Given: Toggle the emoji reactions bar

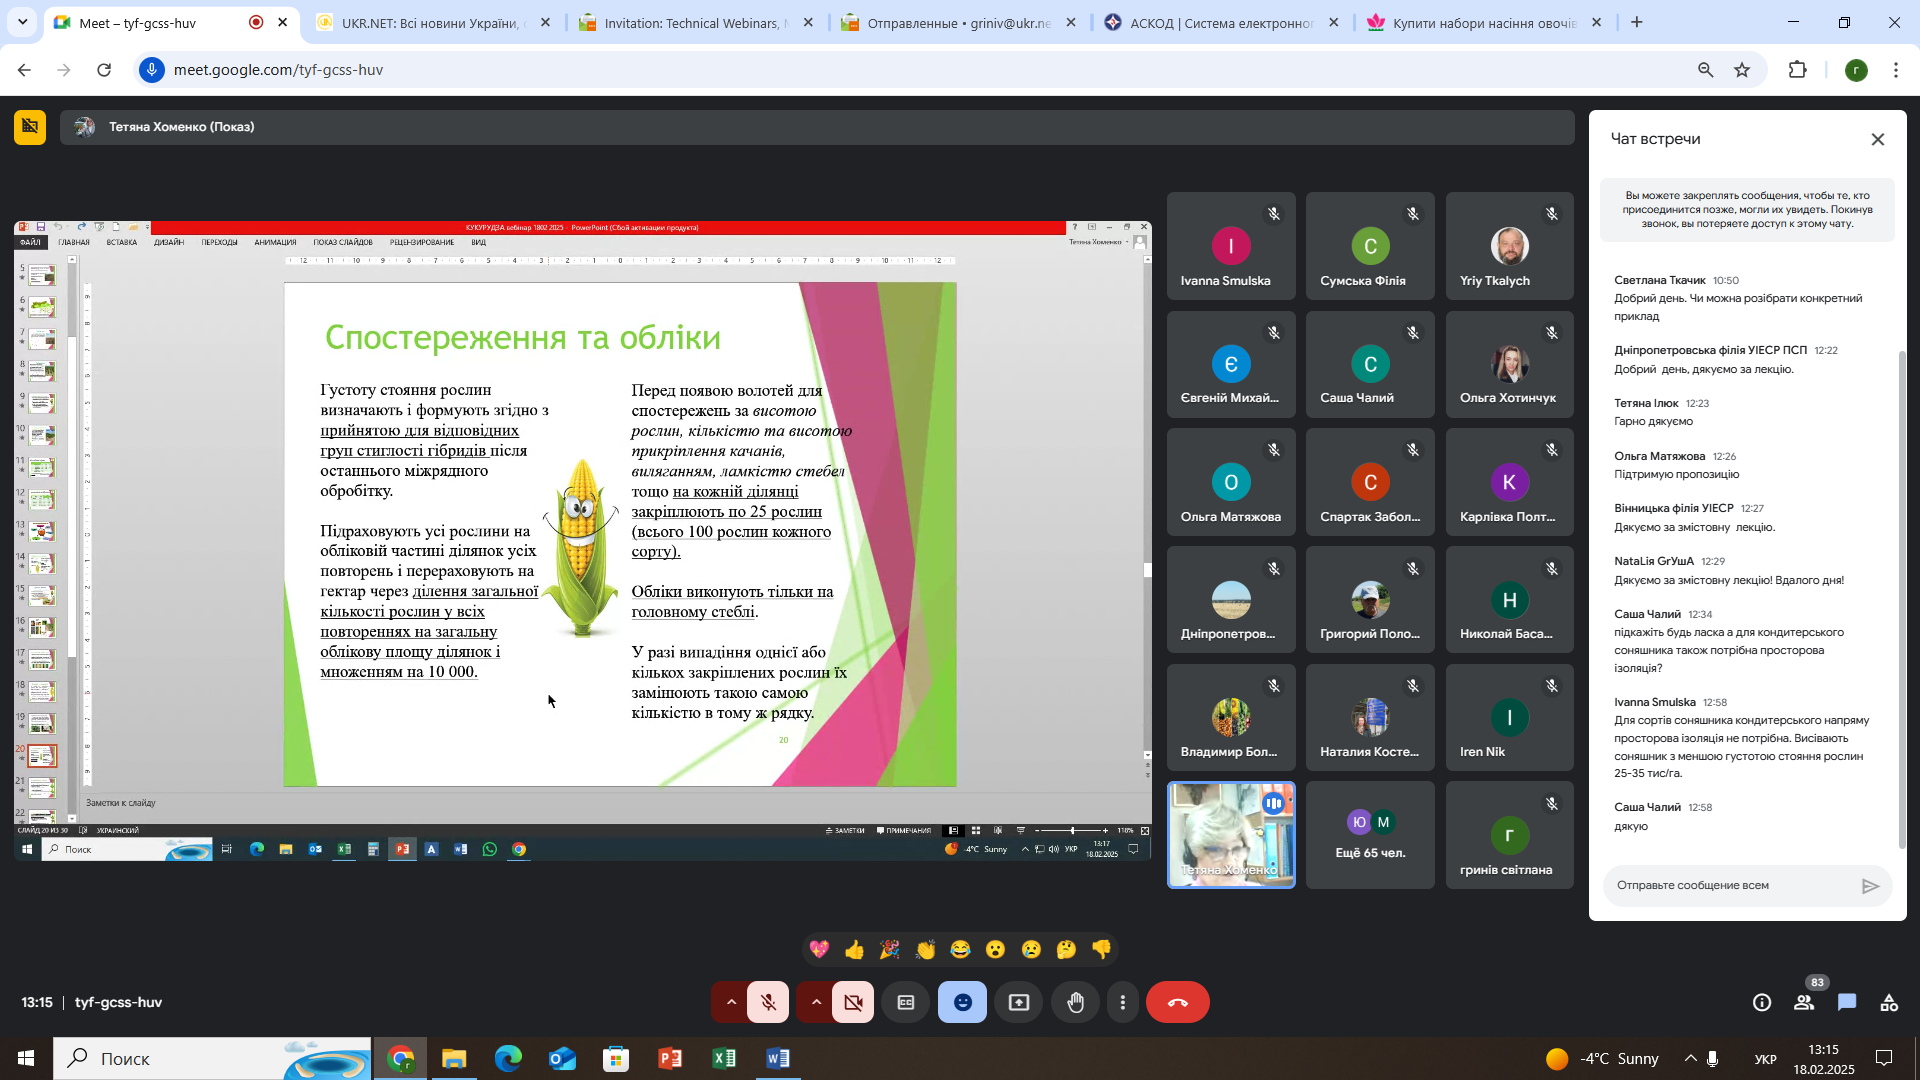Looking at the screenshot, I should (962, 1002).
